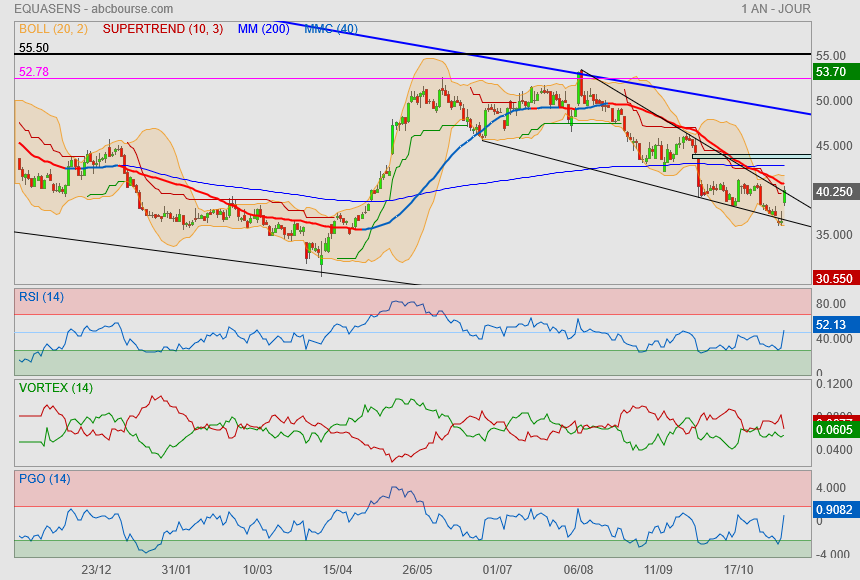Viewport: 860px width, 580px height.
Task: Click the blue 52.13 RSI value tag
Action: tap(832, 325)
